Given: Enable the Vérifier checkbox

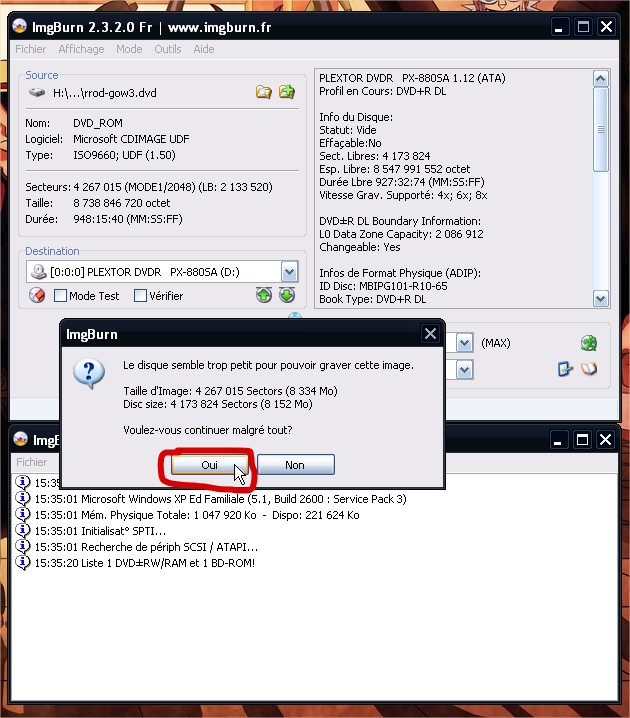Looking at the screenshot, I should point(140,295).
